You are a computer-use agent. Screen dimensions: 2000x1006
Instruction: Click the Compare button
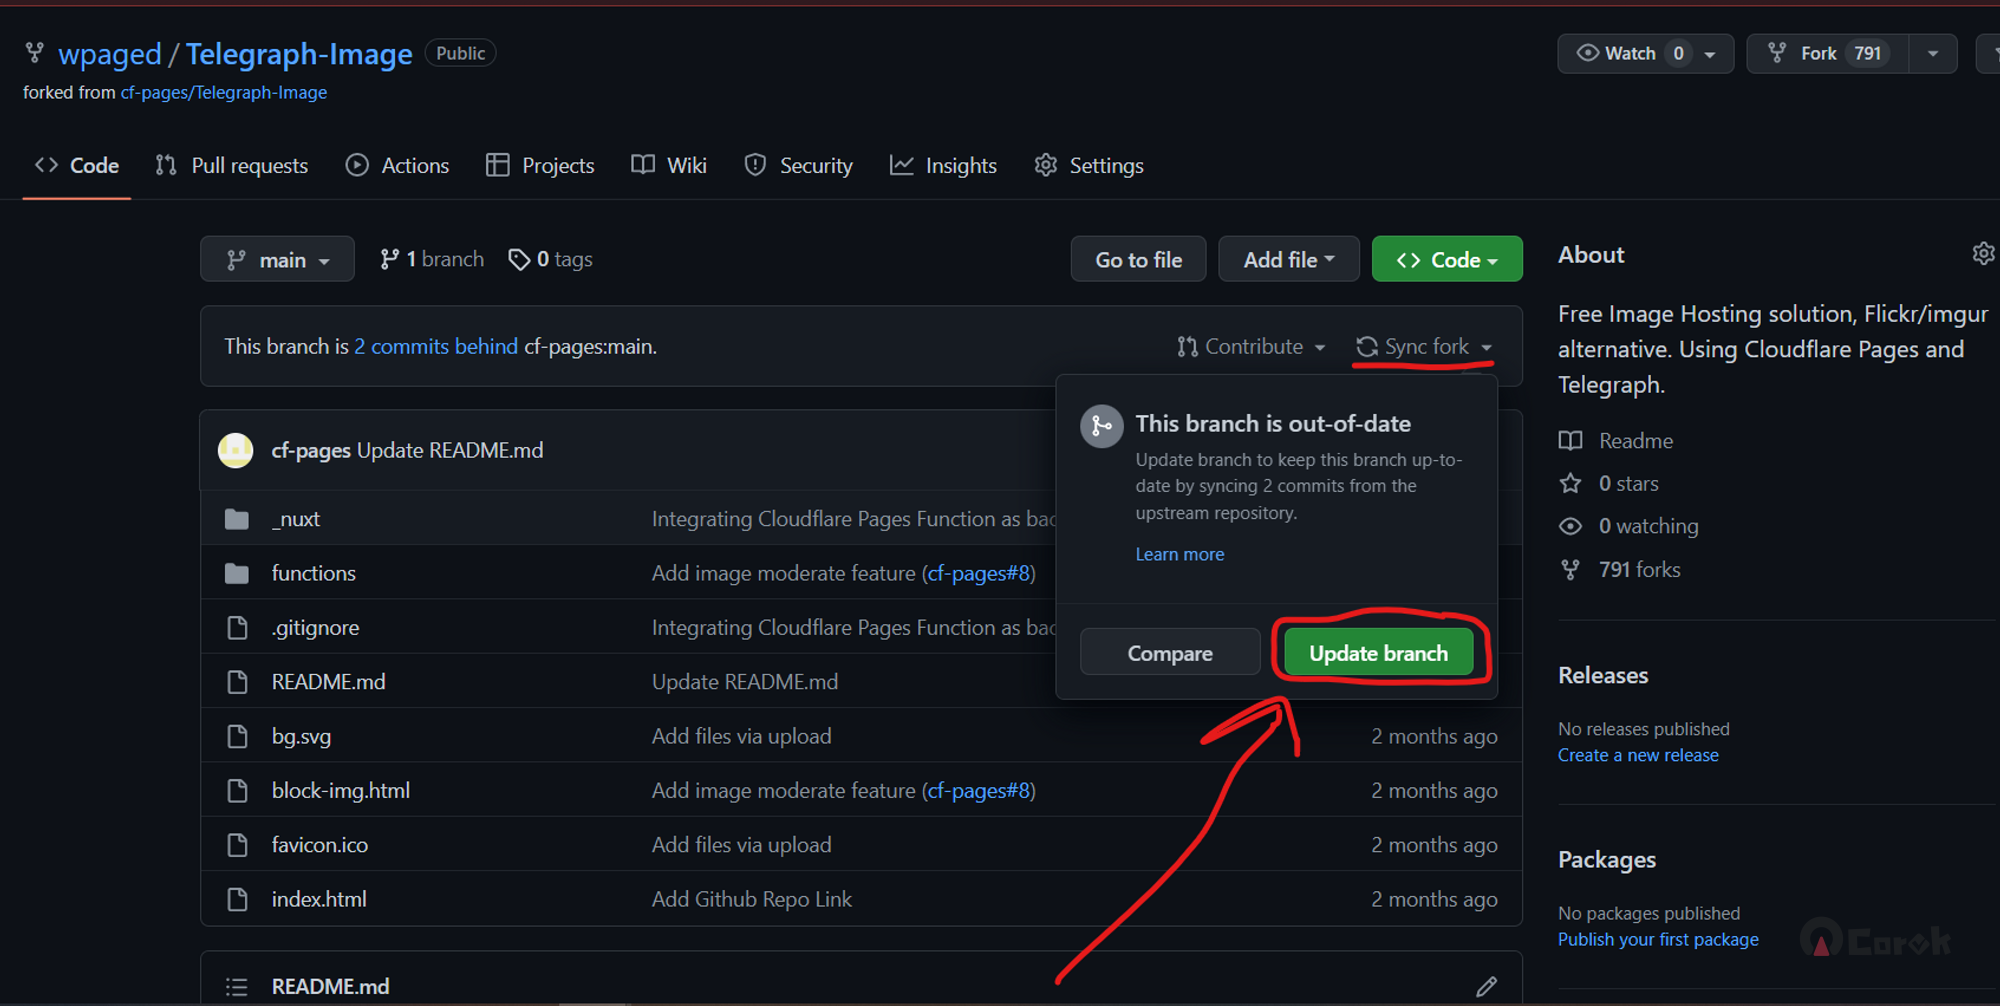coord(1169,653)
